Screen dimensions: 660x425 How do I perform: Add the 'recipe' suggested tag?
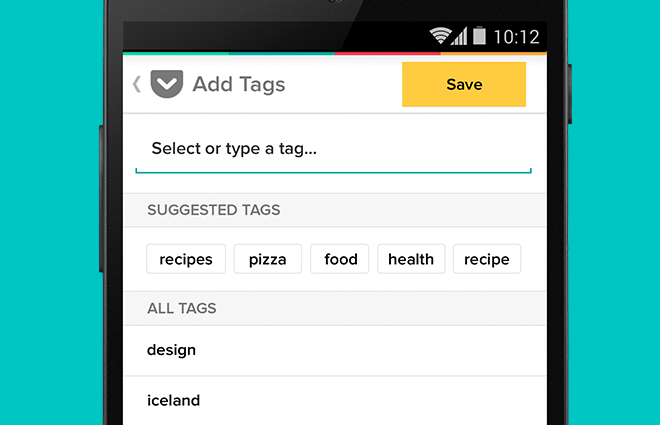487,259
